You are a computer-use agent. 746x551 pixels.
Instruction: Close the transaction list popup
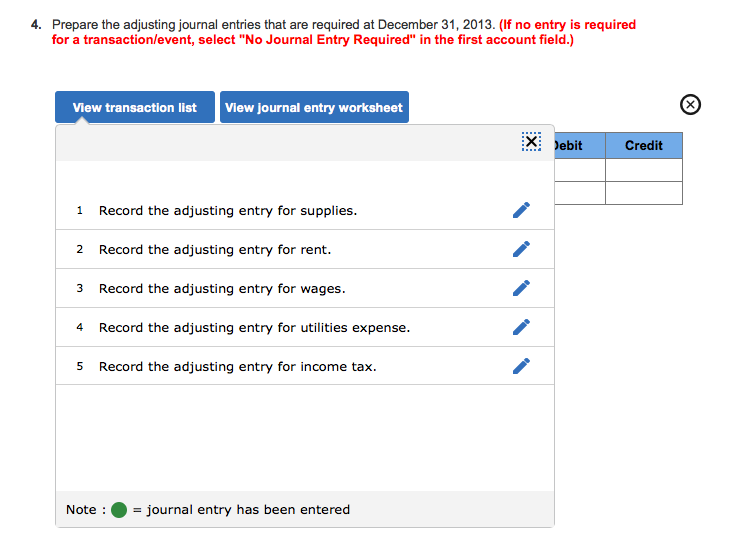[531, 142]
